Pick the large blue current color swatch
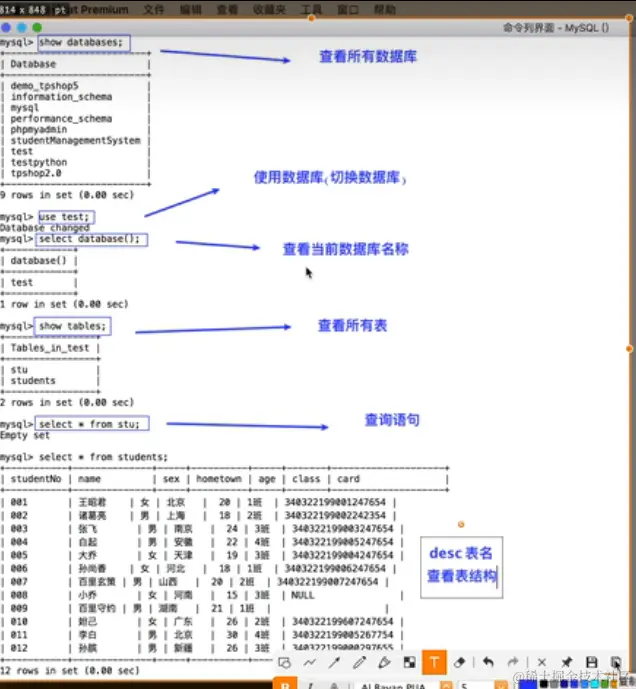This screenshot has height=689, width=636. click(x=528, y=685)
